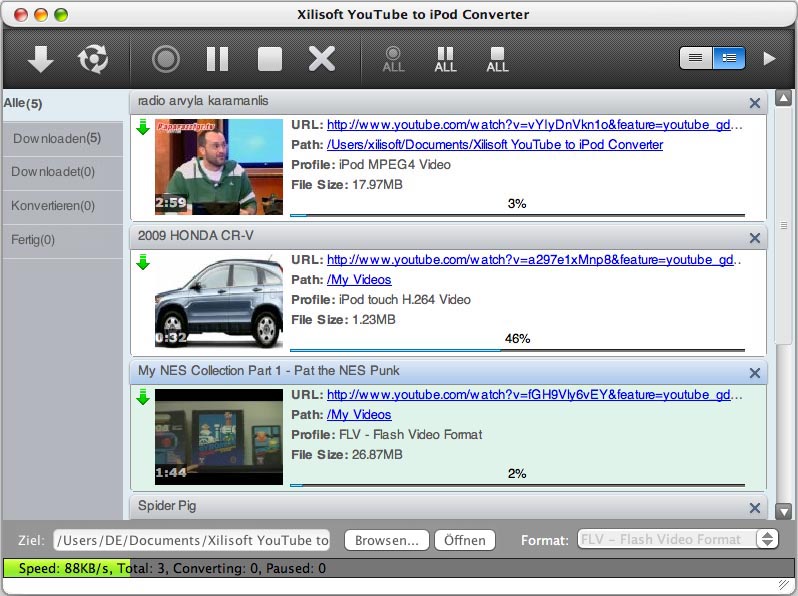
Task: Click the Download and Convert toolbar icon
Action: pos(93,59)
